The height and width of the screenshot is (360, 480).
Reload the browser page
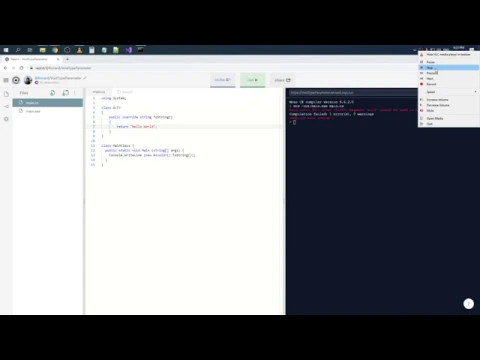[22, 68]
